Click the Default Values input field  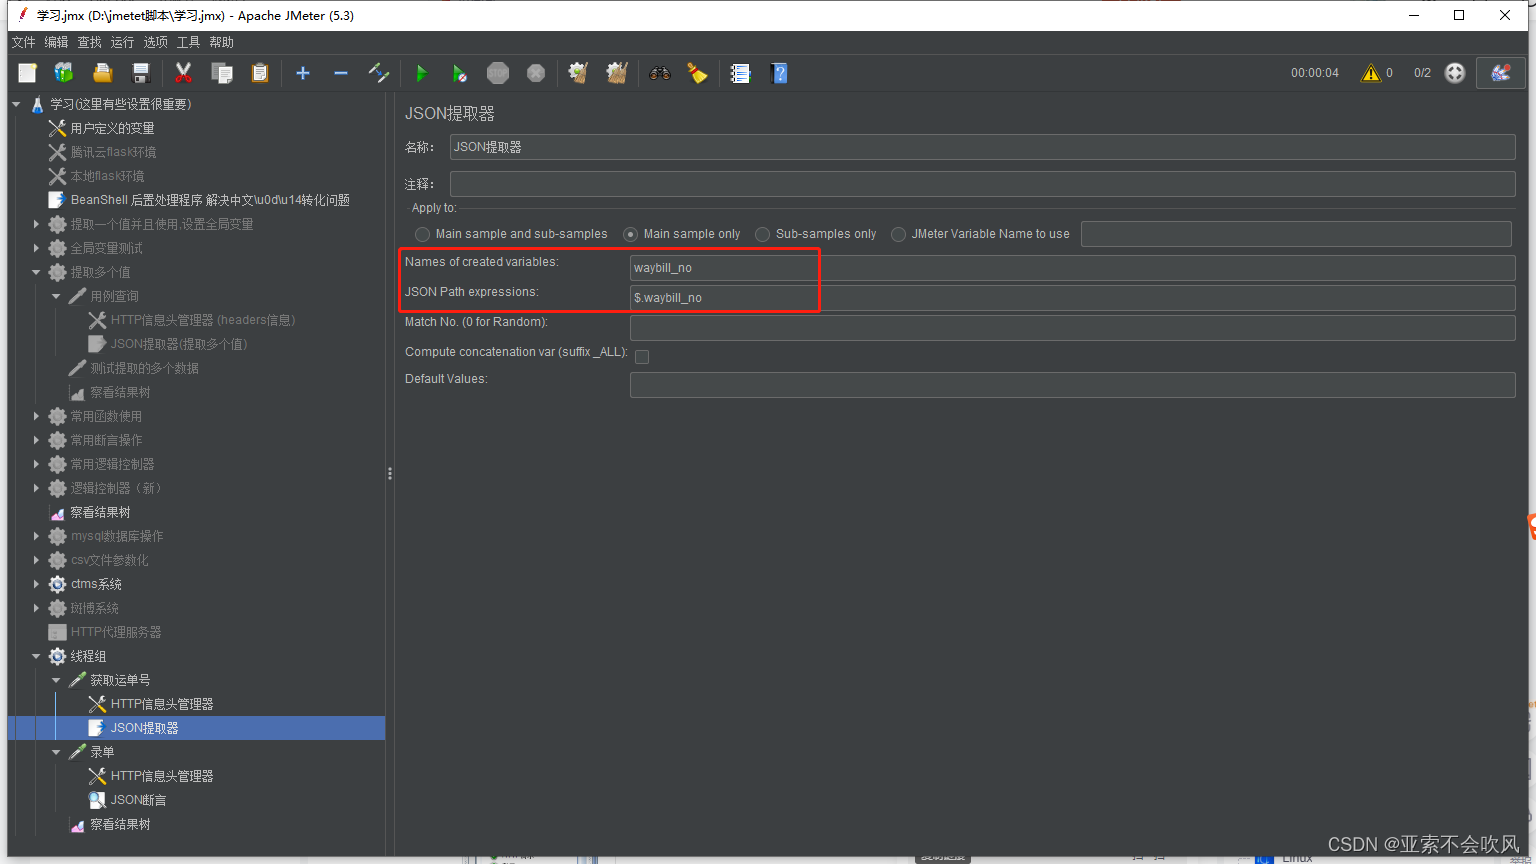(x=1072, y=385)
